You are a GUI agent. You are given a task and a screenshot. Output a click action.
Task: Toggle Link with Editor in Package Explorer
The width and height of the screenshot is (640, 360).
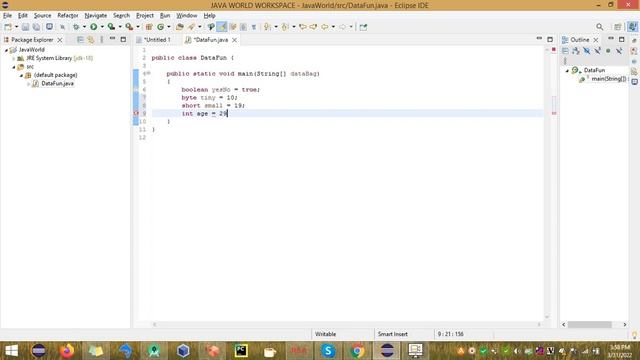coord(91,40)
